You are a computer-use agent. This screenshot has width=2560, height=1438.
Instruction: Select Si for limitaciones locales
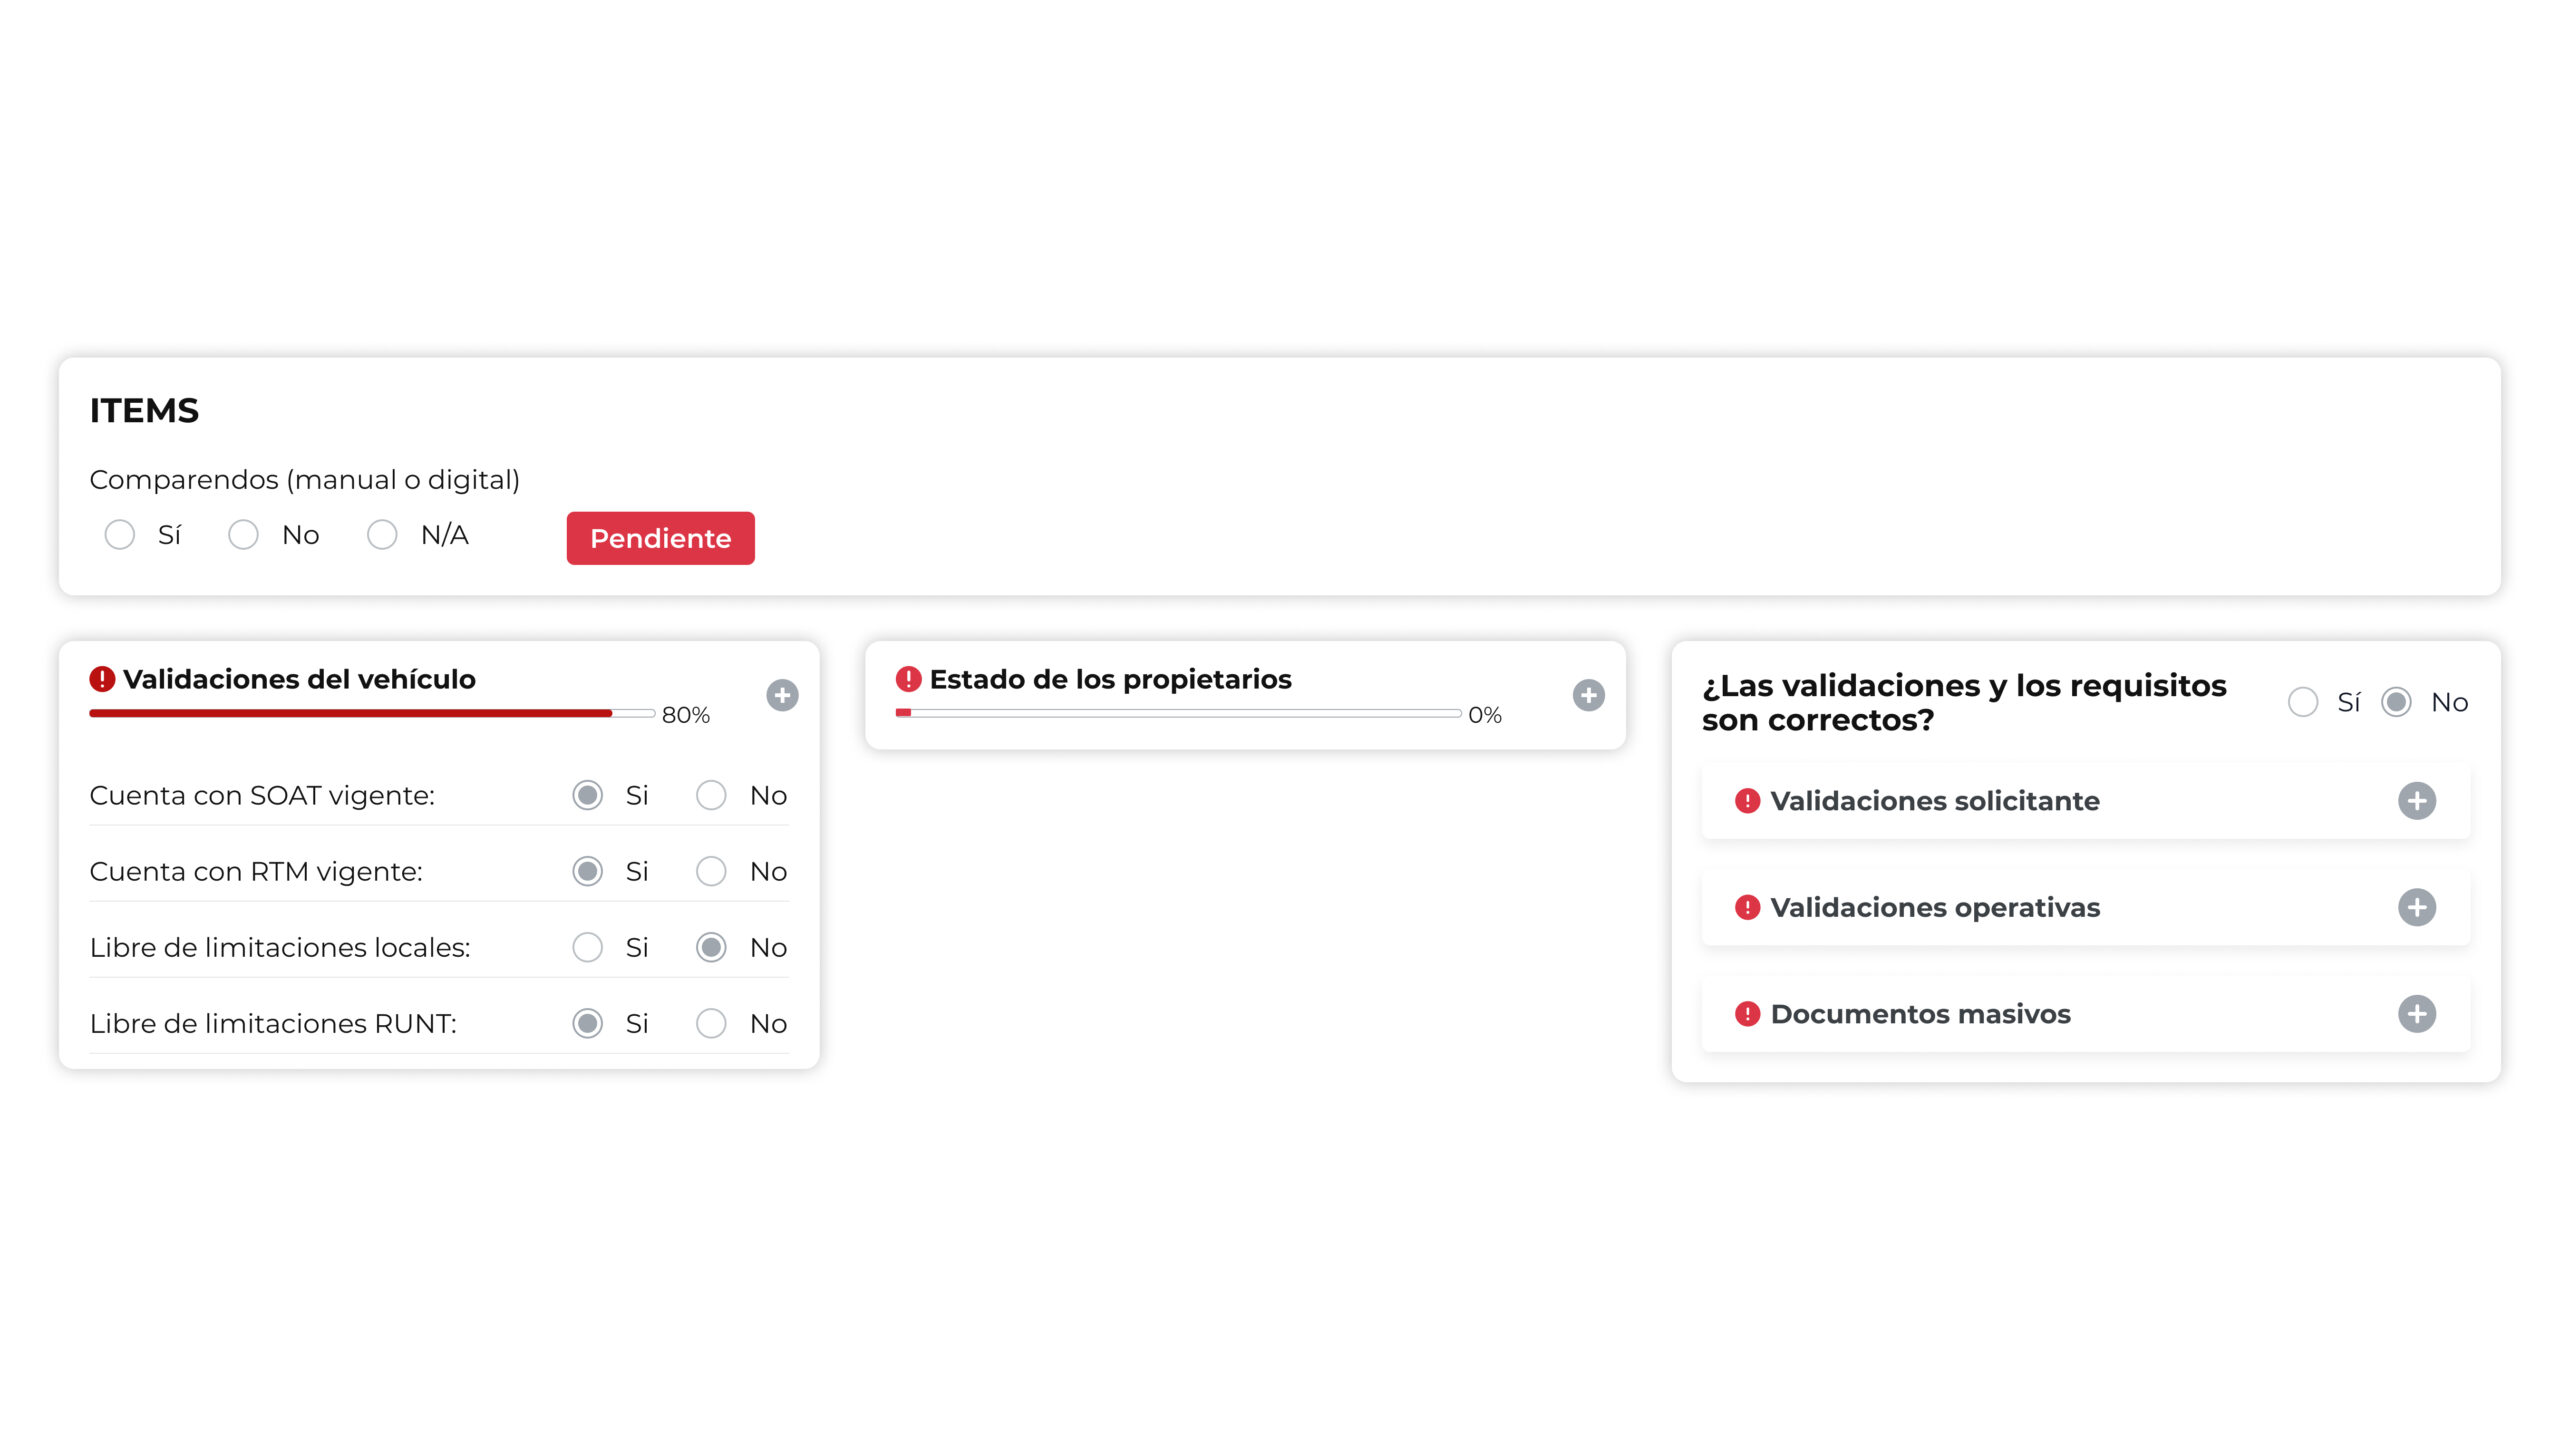588,947
